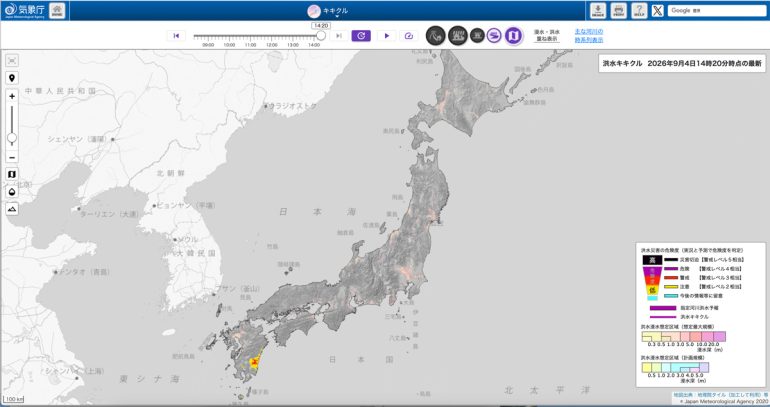
Task: Click the 14:20 timeline slider handle
Action: coord(321,35)
